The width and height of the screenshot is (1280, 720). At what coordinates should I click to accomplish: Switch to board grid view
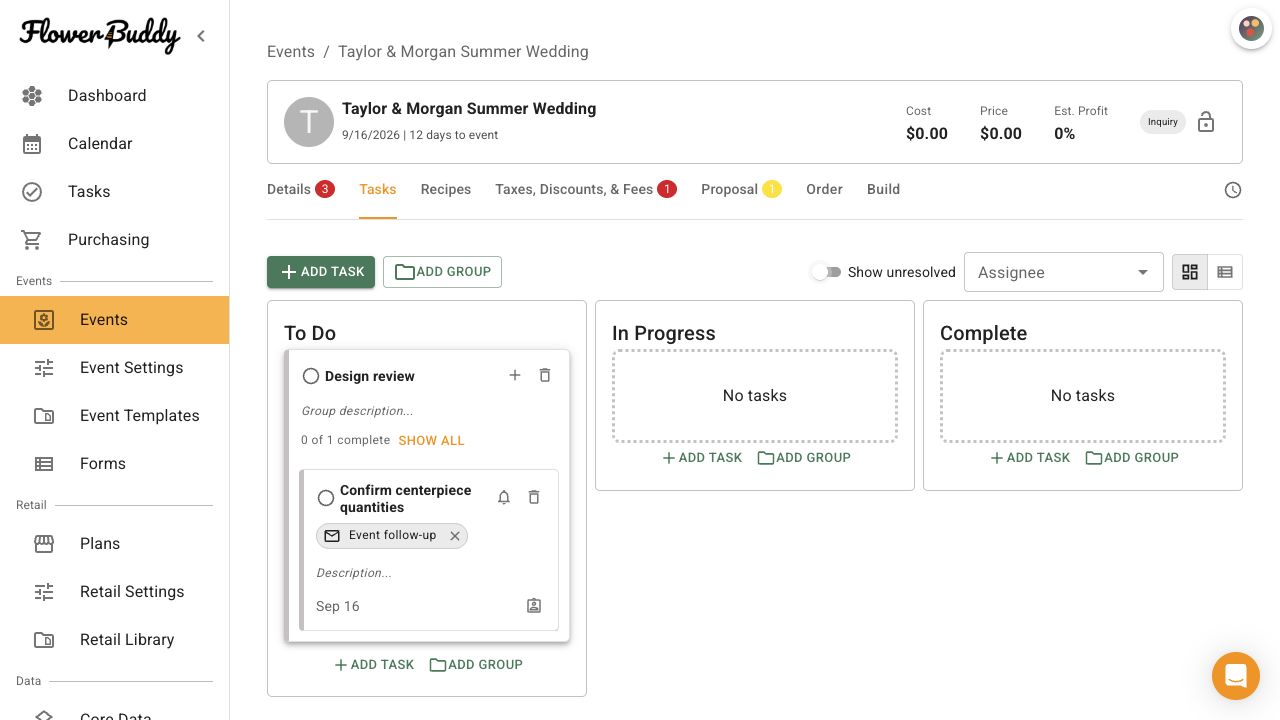click(x=1190, y=272)
